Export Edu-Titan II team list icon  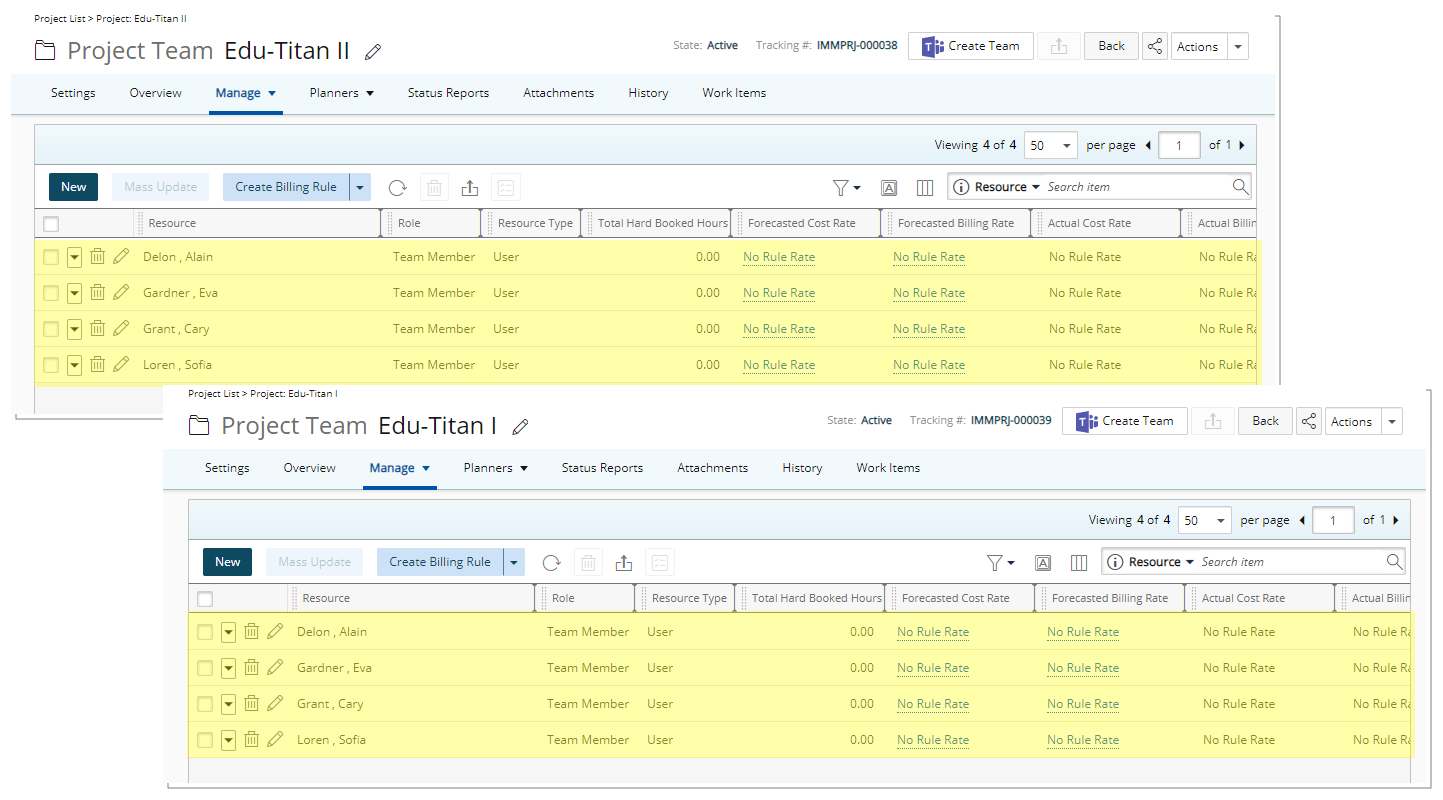point(470,187)
